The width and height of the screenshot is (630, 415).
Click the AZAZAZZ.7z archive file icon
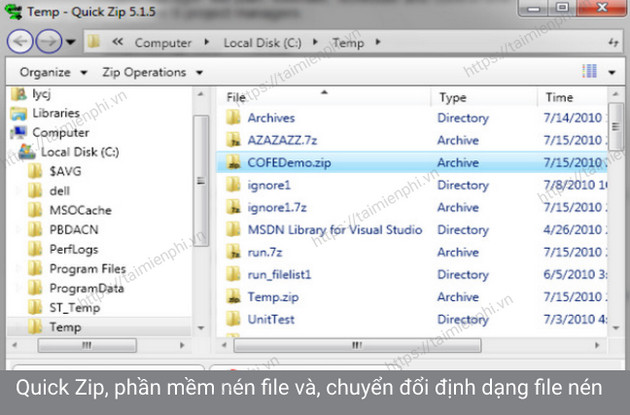pos(232,140)
